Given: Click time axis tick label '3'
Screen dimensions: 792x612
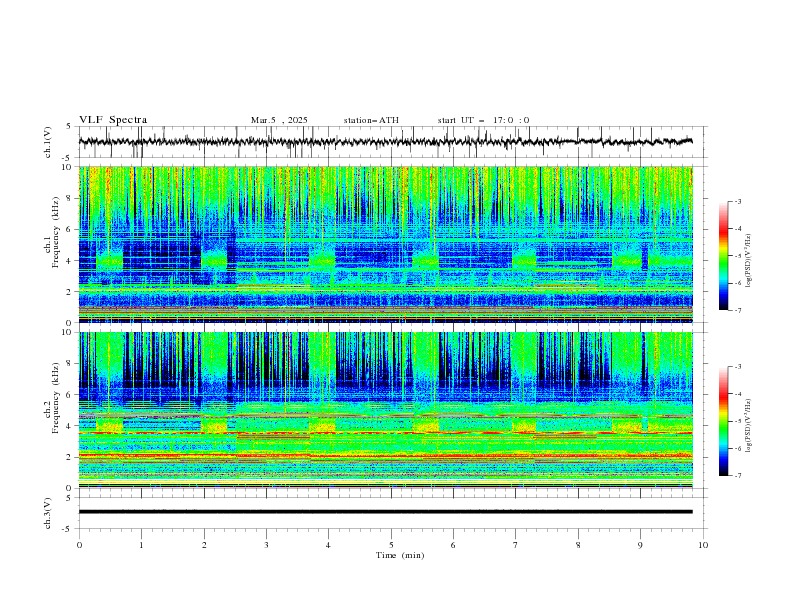Looking at the screenshot, I should tap(266, 545).
